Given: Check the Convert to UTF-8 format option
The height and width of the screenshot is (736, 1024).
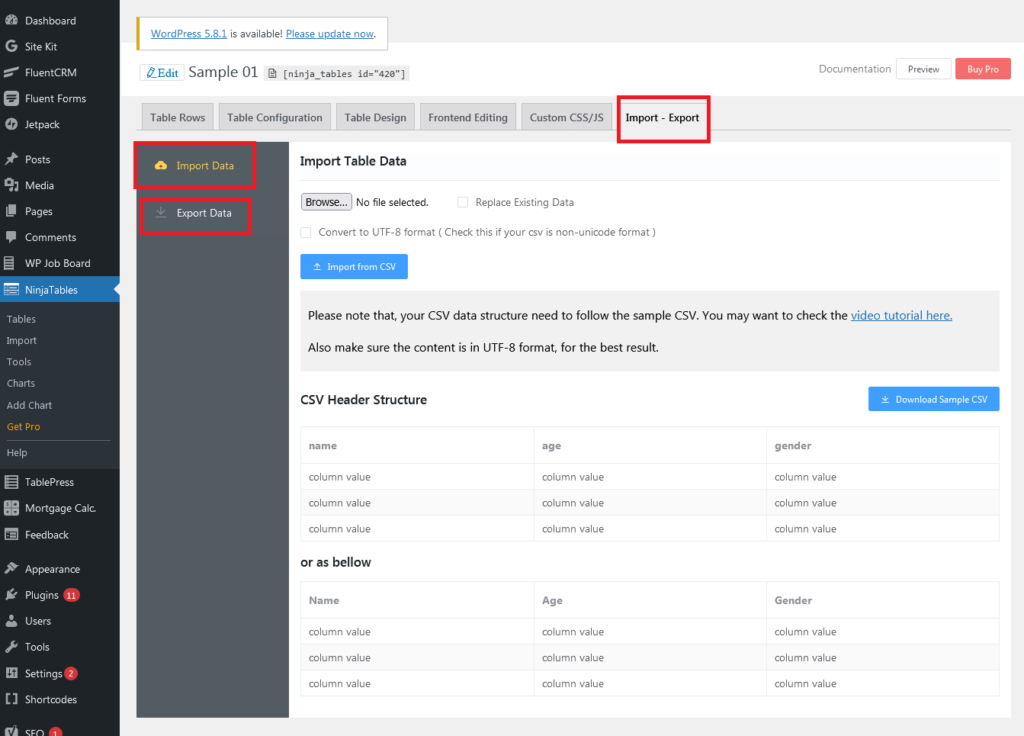Looking at the screenshot, I should 306,232.
